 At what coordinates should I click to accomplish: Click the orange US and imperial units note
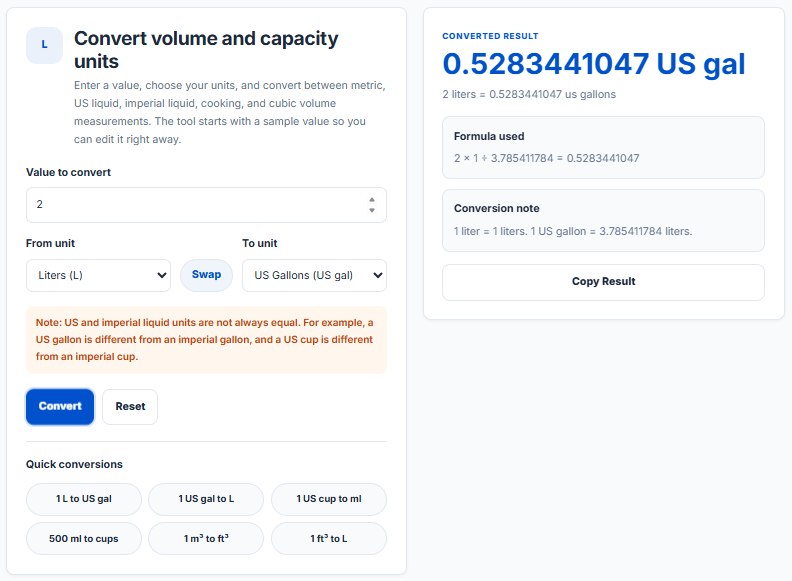click(206, 340)
